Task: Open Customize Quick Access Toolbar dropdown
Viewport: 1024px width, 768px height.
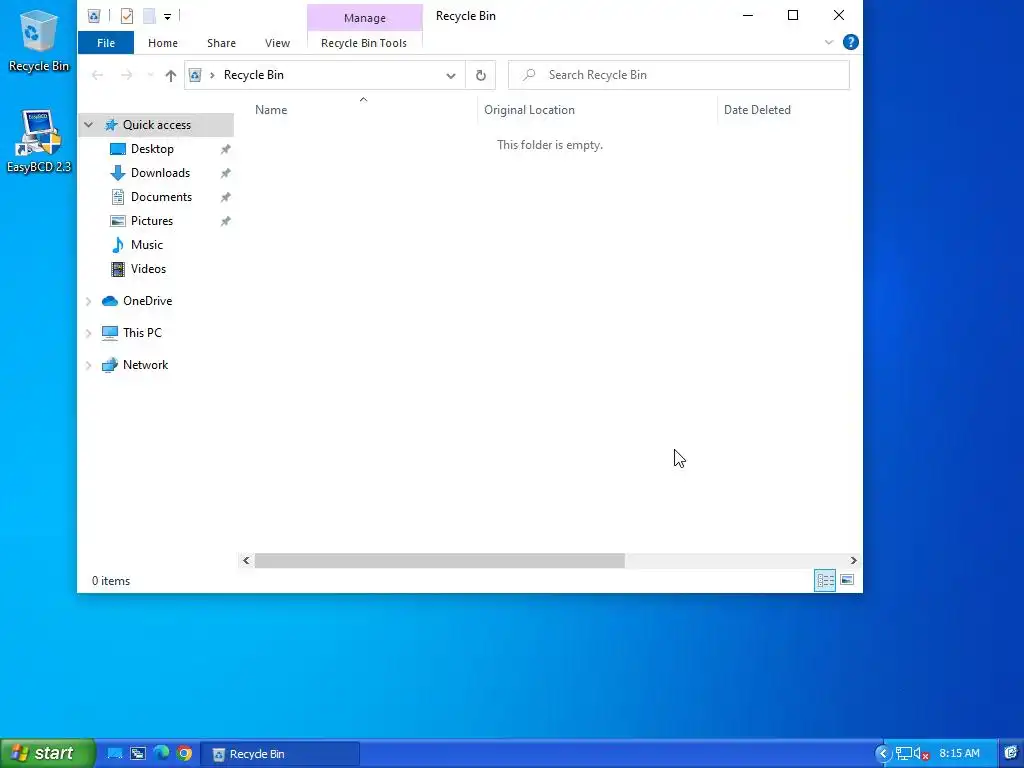Action: point(167,16)
